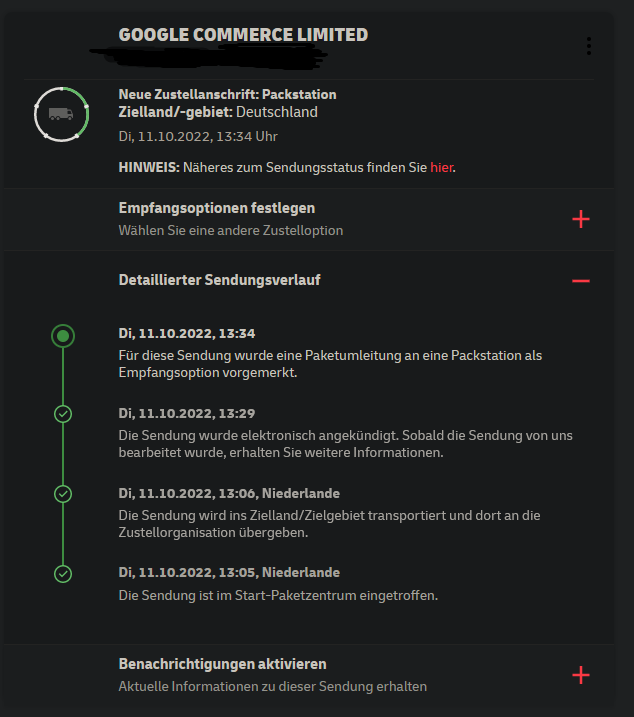Click the checkmark timeline marker for 13:06

pos(63,494)
